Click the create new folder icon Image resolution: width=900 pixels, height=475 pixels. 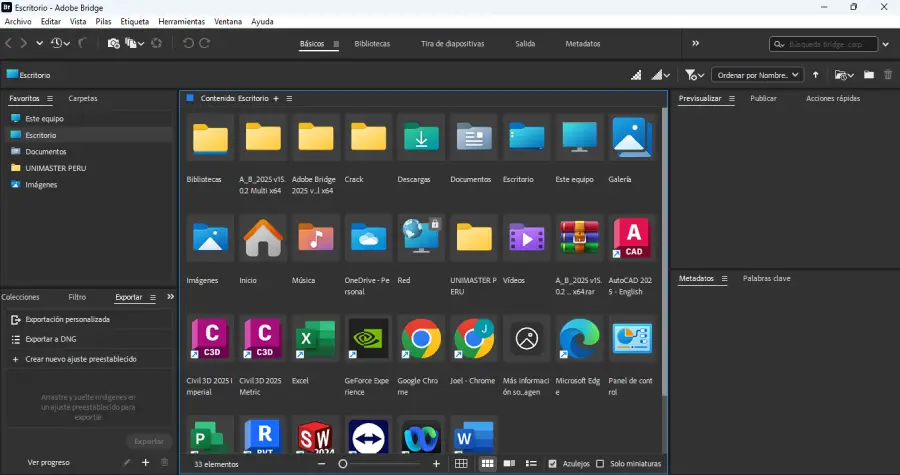[x=868, y=74]
